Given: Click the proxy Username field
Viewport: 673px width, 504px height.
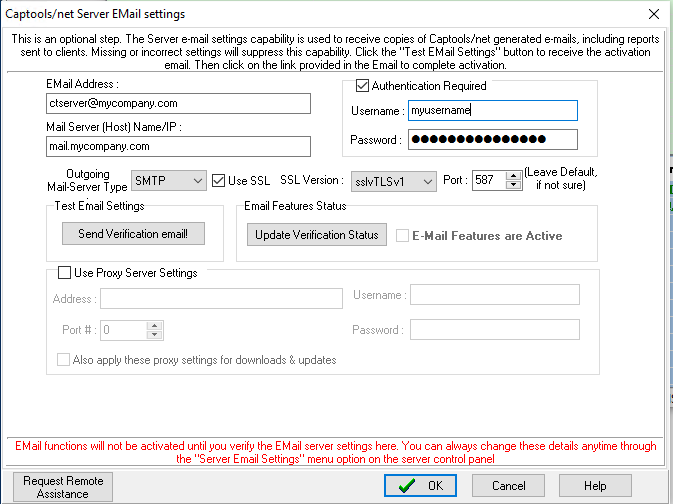Looking at the screenshot, I should click(495, 295).
